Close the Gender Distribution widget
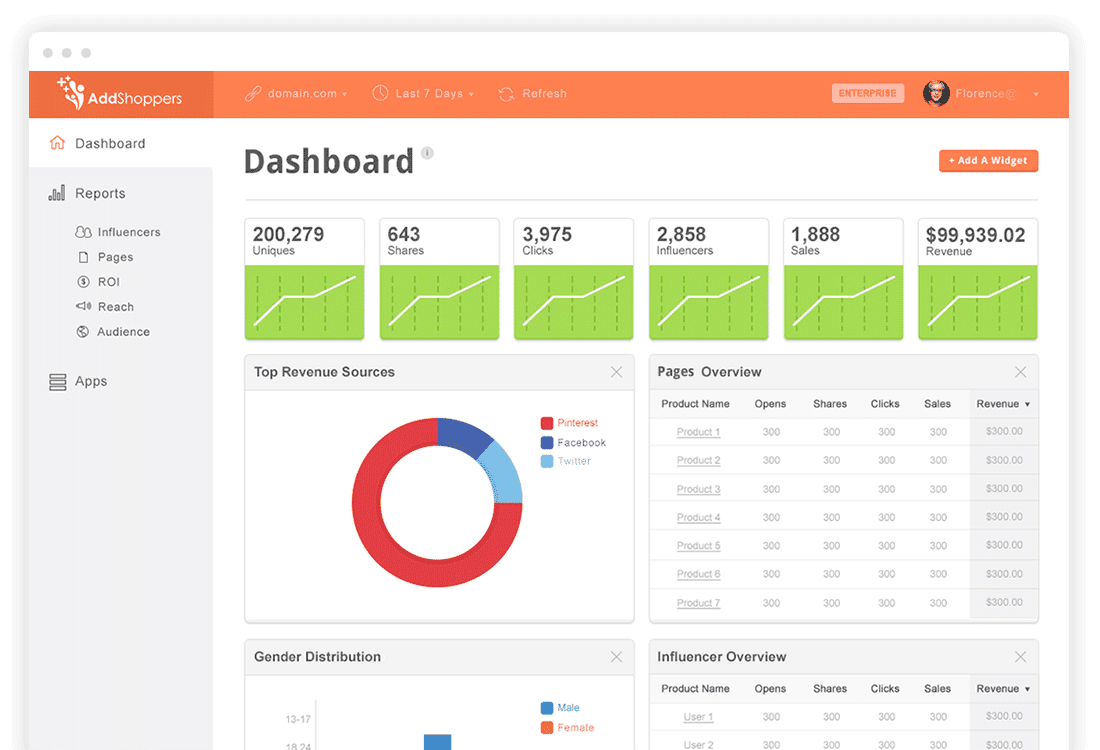This screenshot has height=750, width=1100. (616, 657)
